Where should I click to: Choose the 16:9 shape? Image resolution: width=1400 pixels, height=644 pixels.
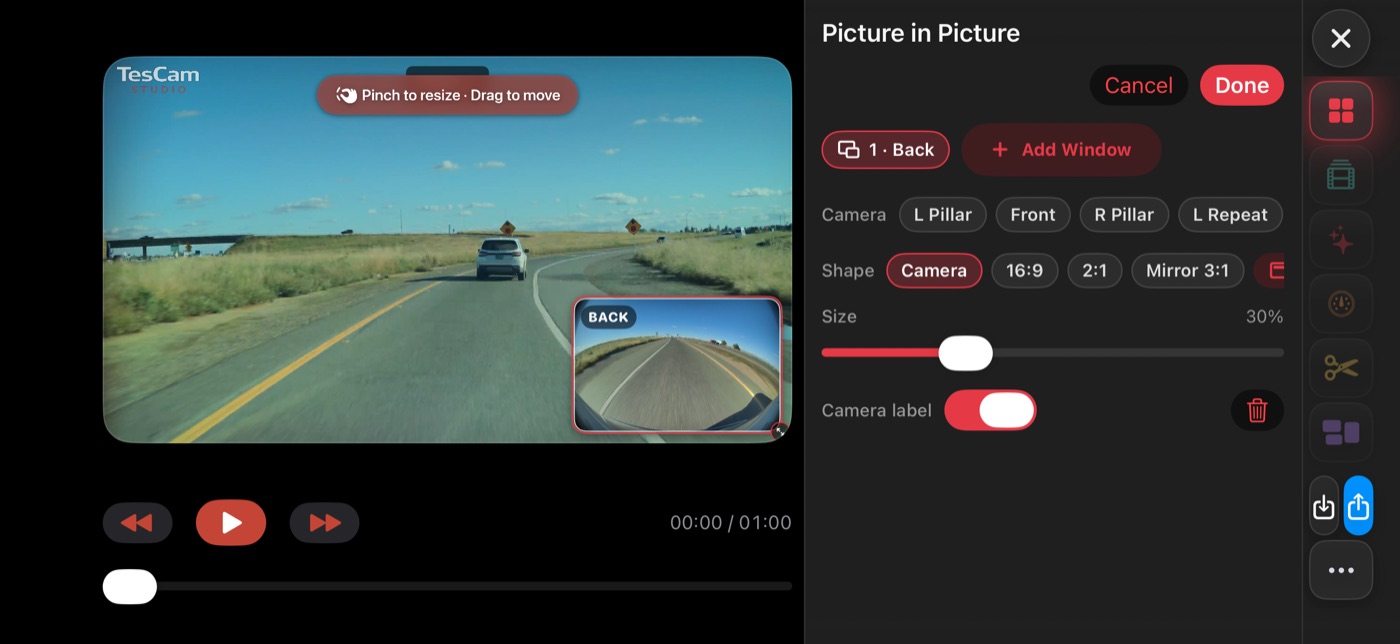click(x=1025, y=270)
